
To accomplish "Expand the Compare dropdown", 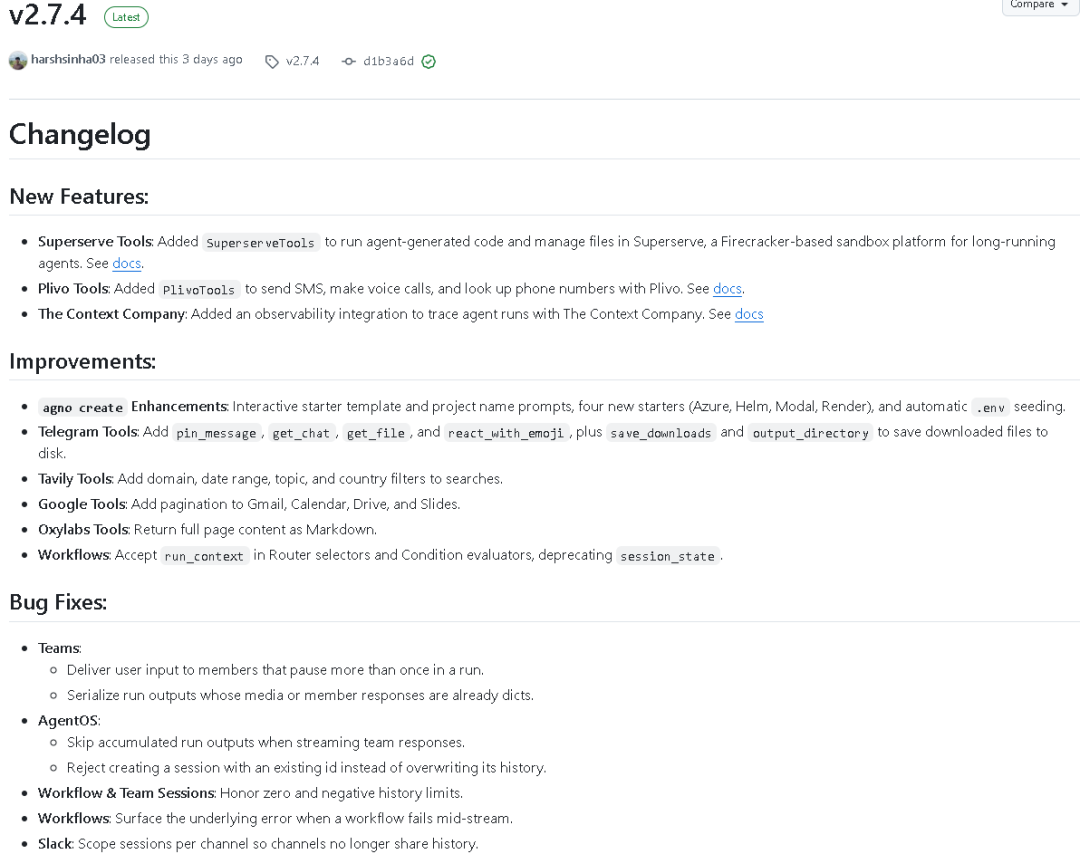I will (x=1039, y=5).
